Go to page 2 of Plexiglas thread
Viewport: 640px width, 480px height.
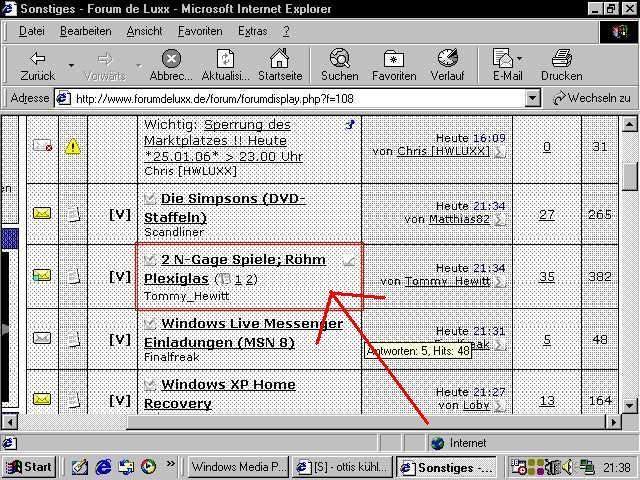250,280
